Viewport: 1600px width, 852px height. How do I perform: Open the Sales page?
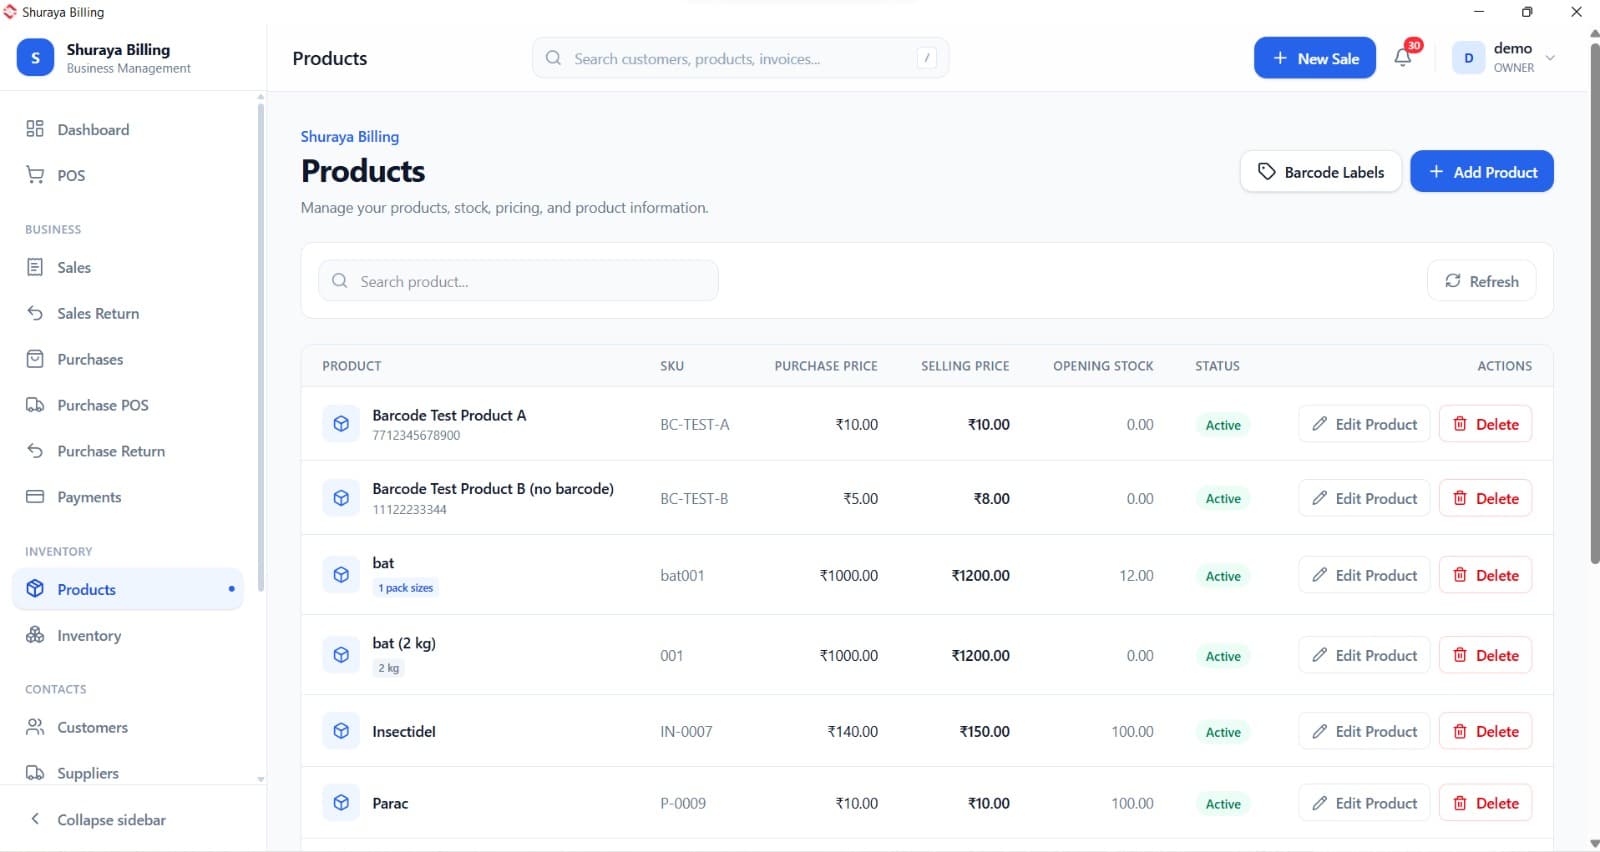click(x=129, y=267)
